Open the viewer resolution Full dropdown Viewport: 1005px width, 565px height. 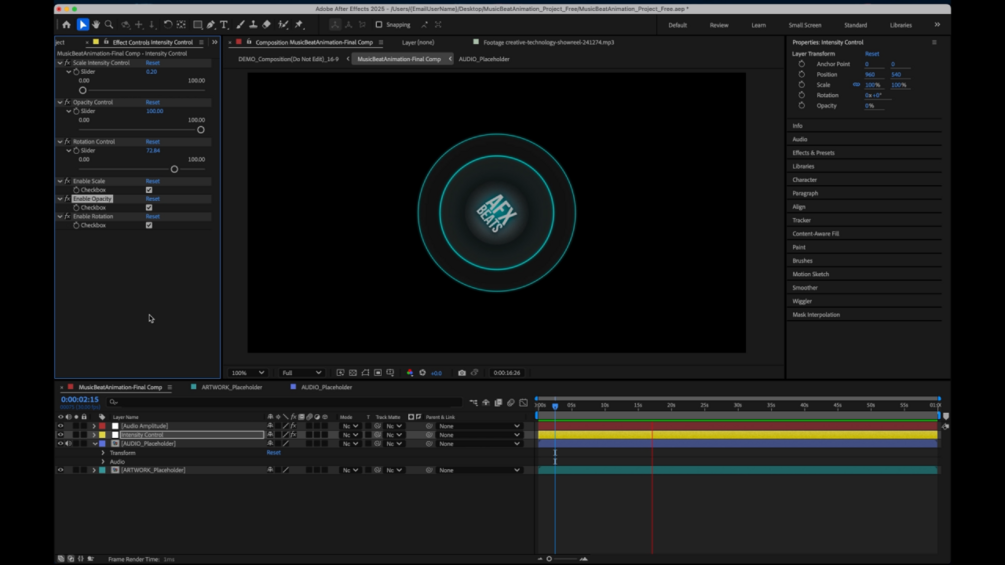click(301, 373)
